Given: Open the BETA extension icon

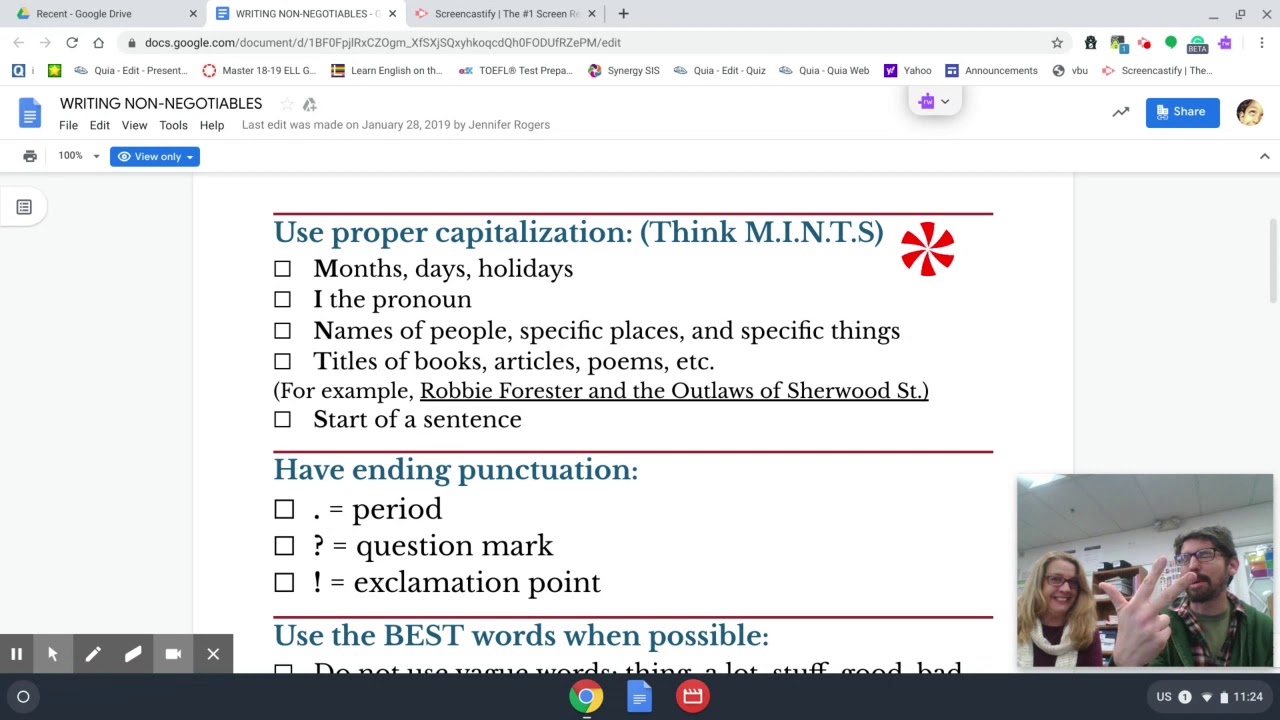Looking at the screenshot, I should pos(1197,44).
